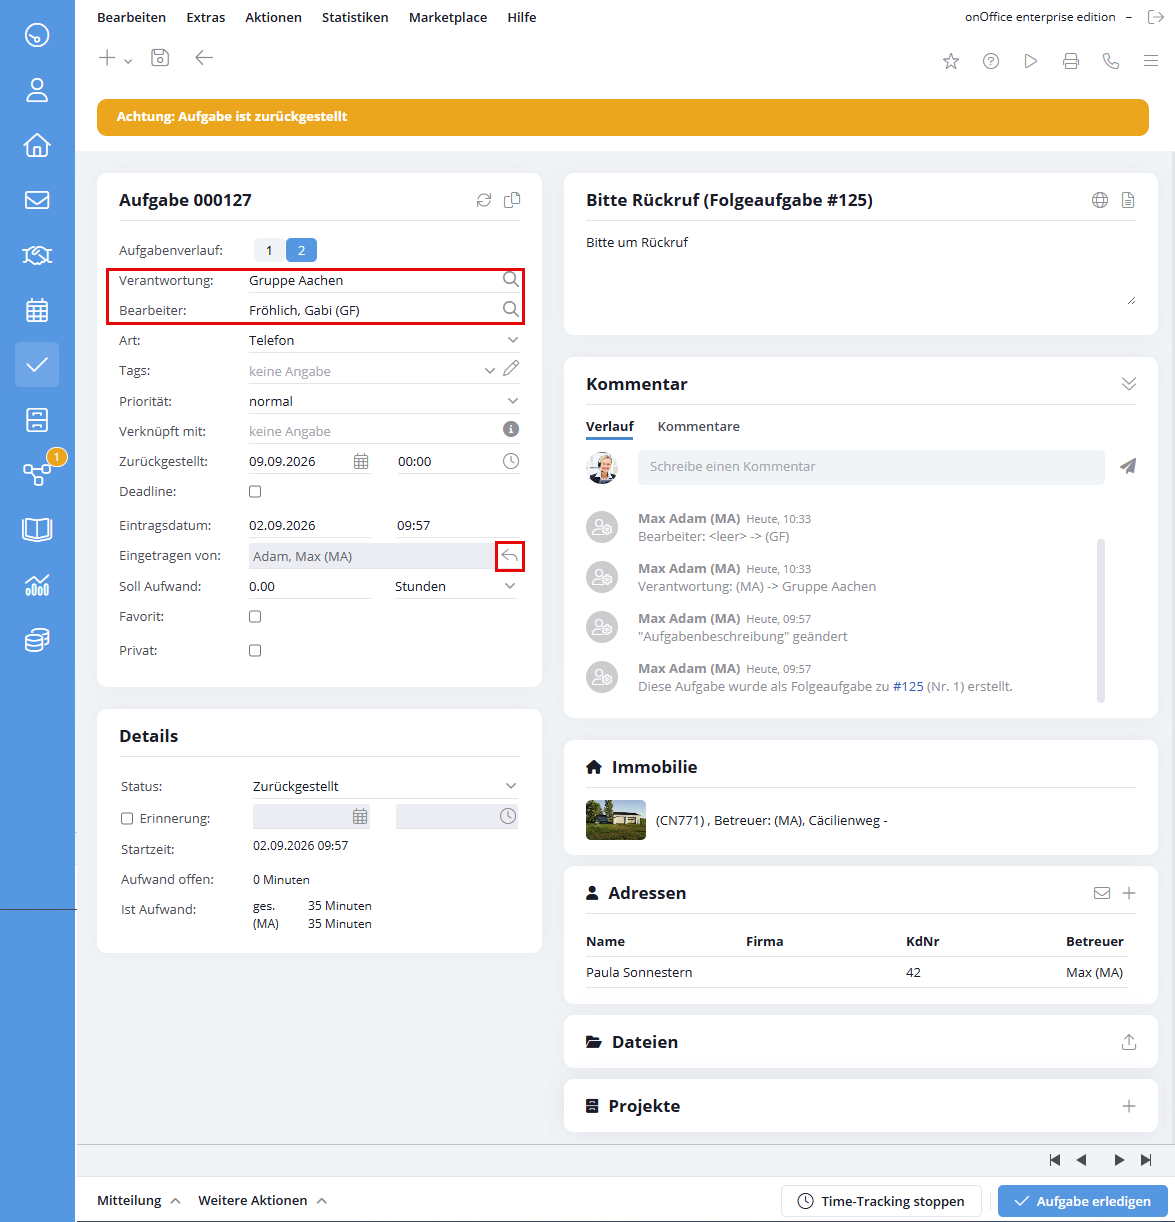Expand the Status Zurückgestellt dropdown
The width and height of the screenshot is (1175, 1222).
(385, 786)
